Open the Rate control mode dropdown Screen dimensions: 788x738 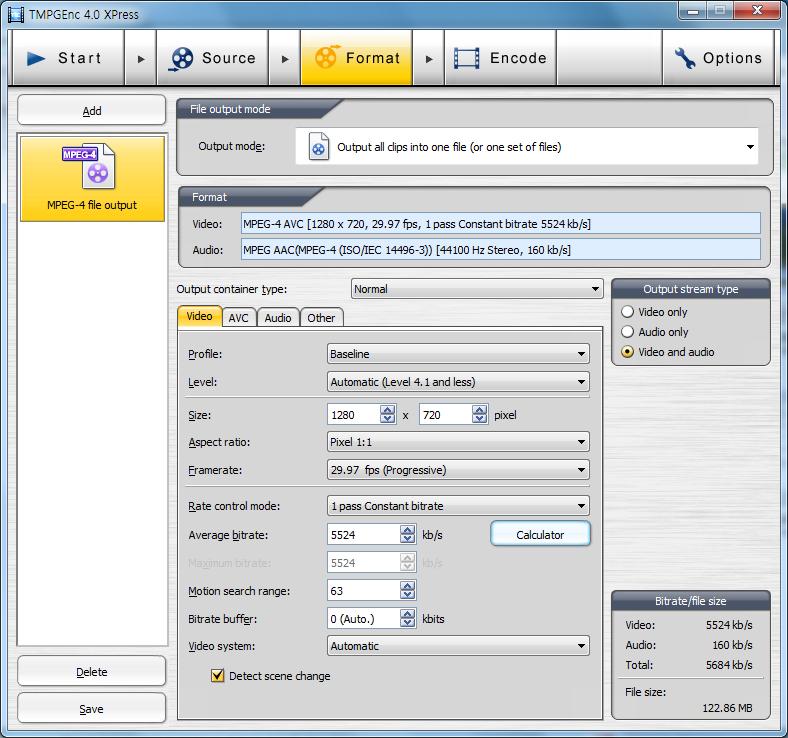pos(458,506)
